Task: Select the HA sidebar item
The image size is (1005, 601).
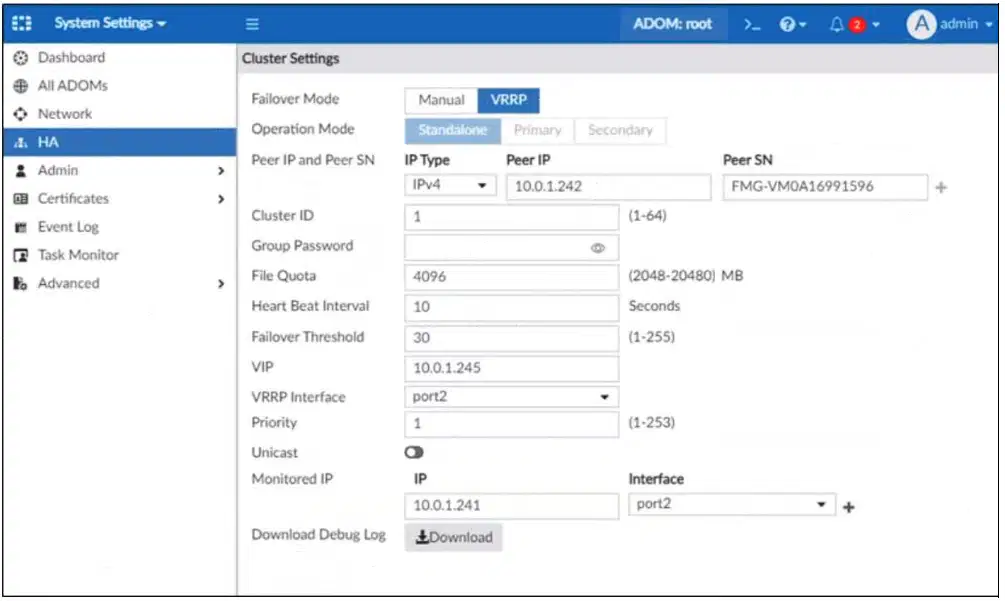Action: click(120, 142)
